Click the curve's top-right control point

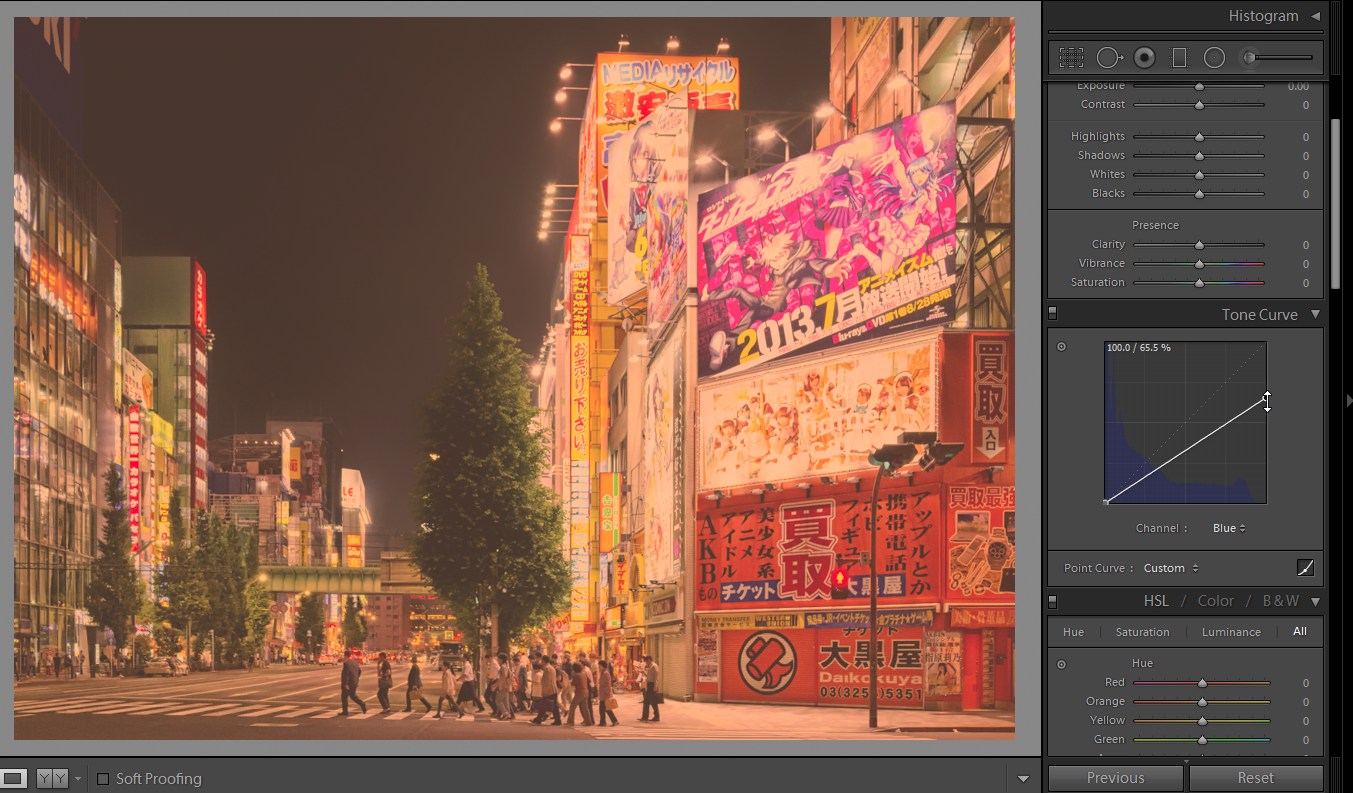coord(1266,398)
